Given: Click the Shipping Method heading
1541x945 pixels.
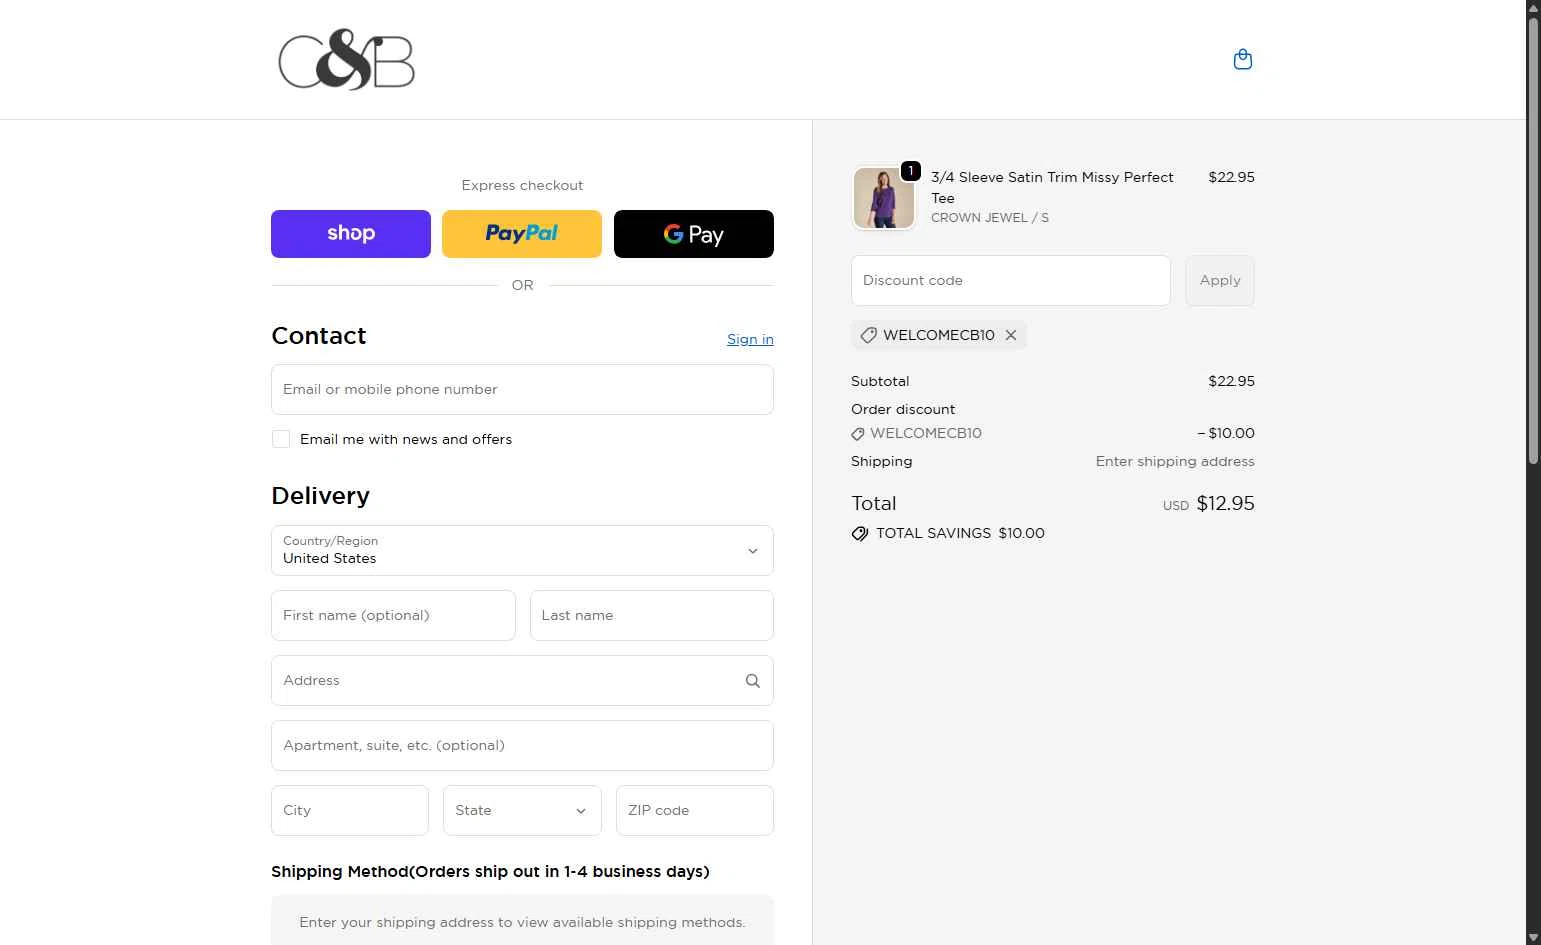Looking at the screenshot, I should (490, 872).
